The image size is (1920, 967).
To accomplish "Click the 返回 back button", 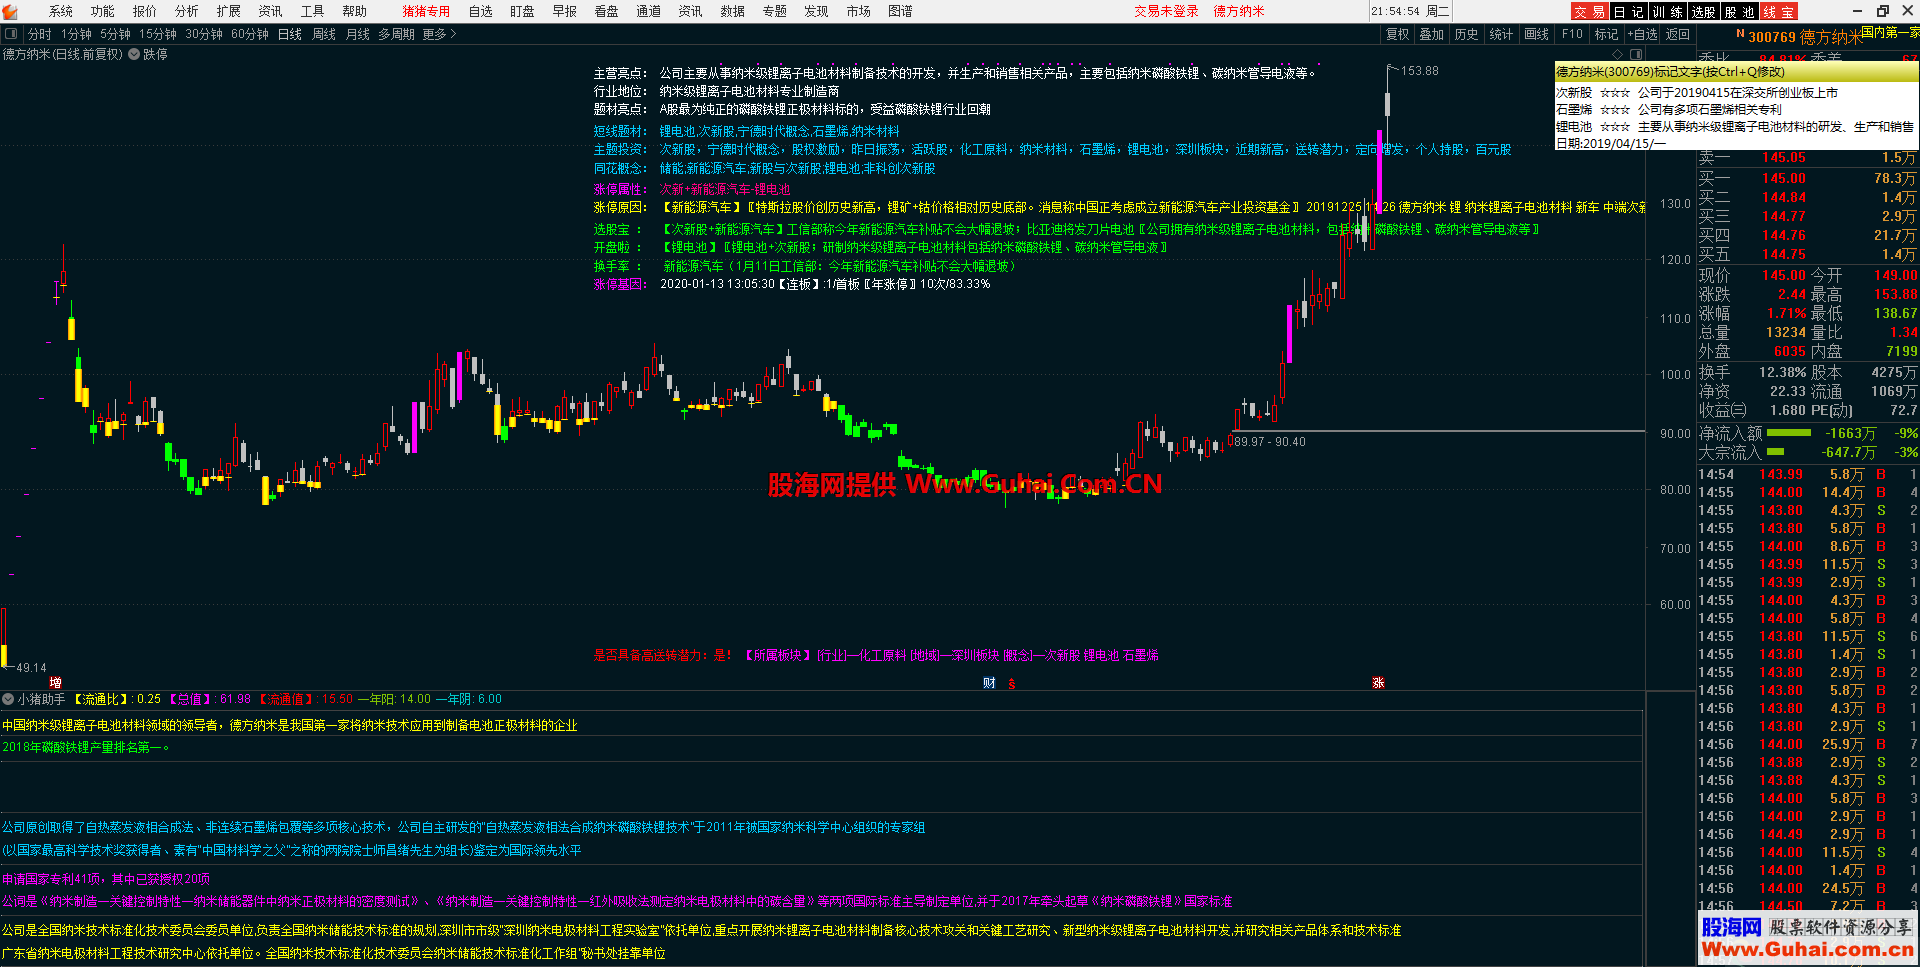I will (x=1678, y=34).
